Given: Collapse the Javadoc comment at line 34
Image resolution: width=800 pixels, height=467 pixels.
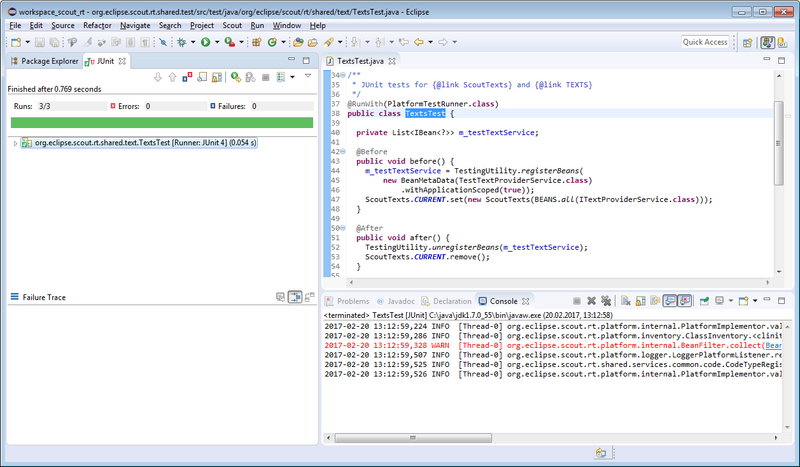Looking at the screenshot, I should (x=343, y=75).
